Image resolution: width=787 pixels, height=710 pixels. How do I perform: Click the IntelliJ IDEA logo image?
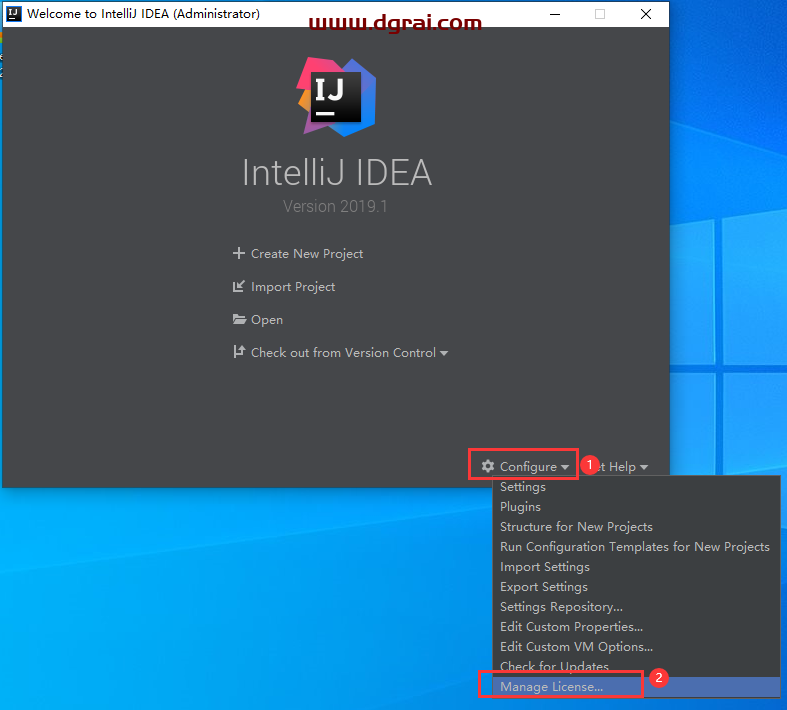point(336,97)
